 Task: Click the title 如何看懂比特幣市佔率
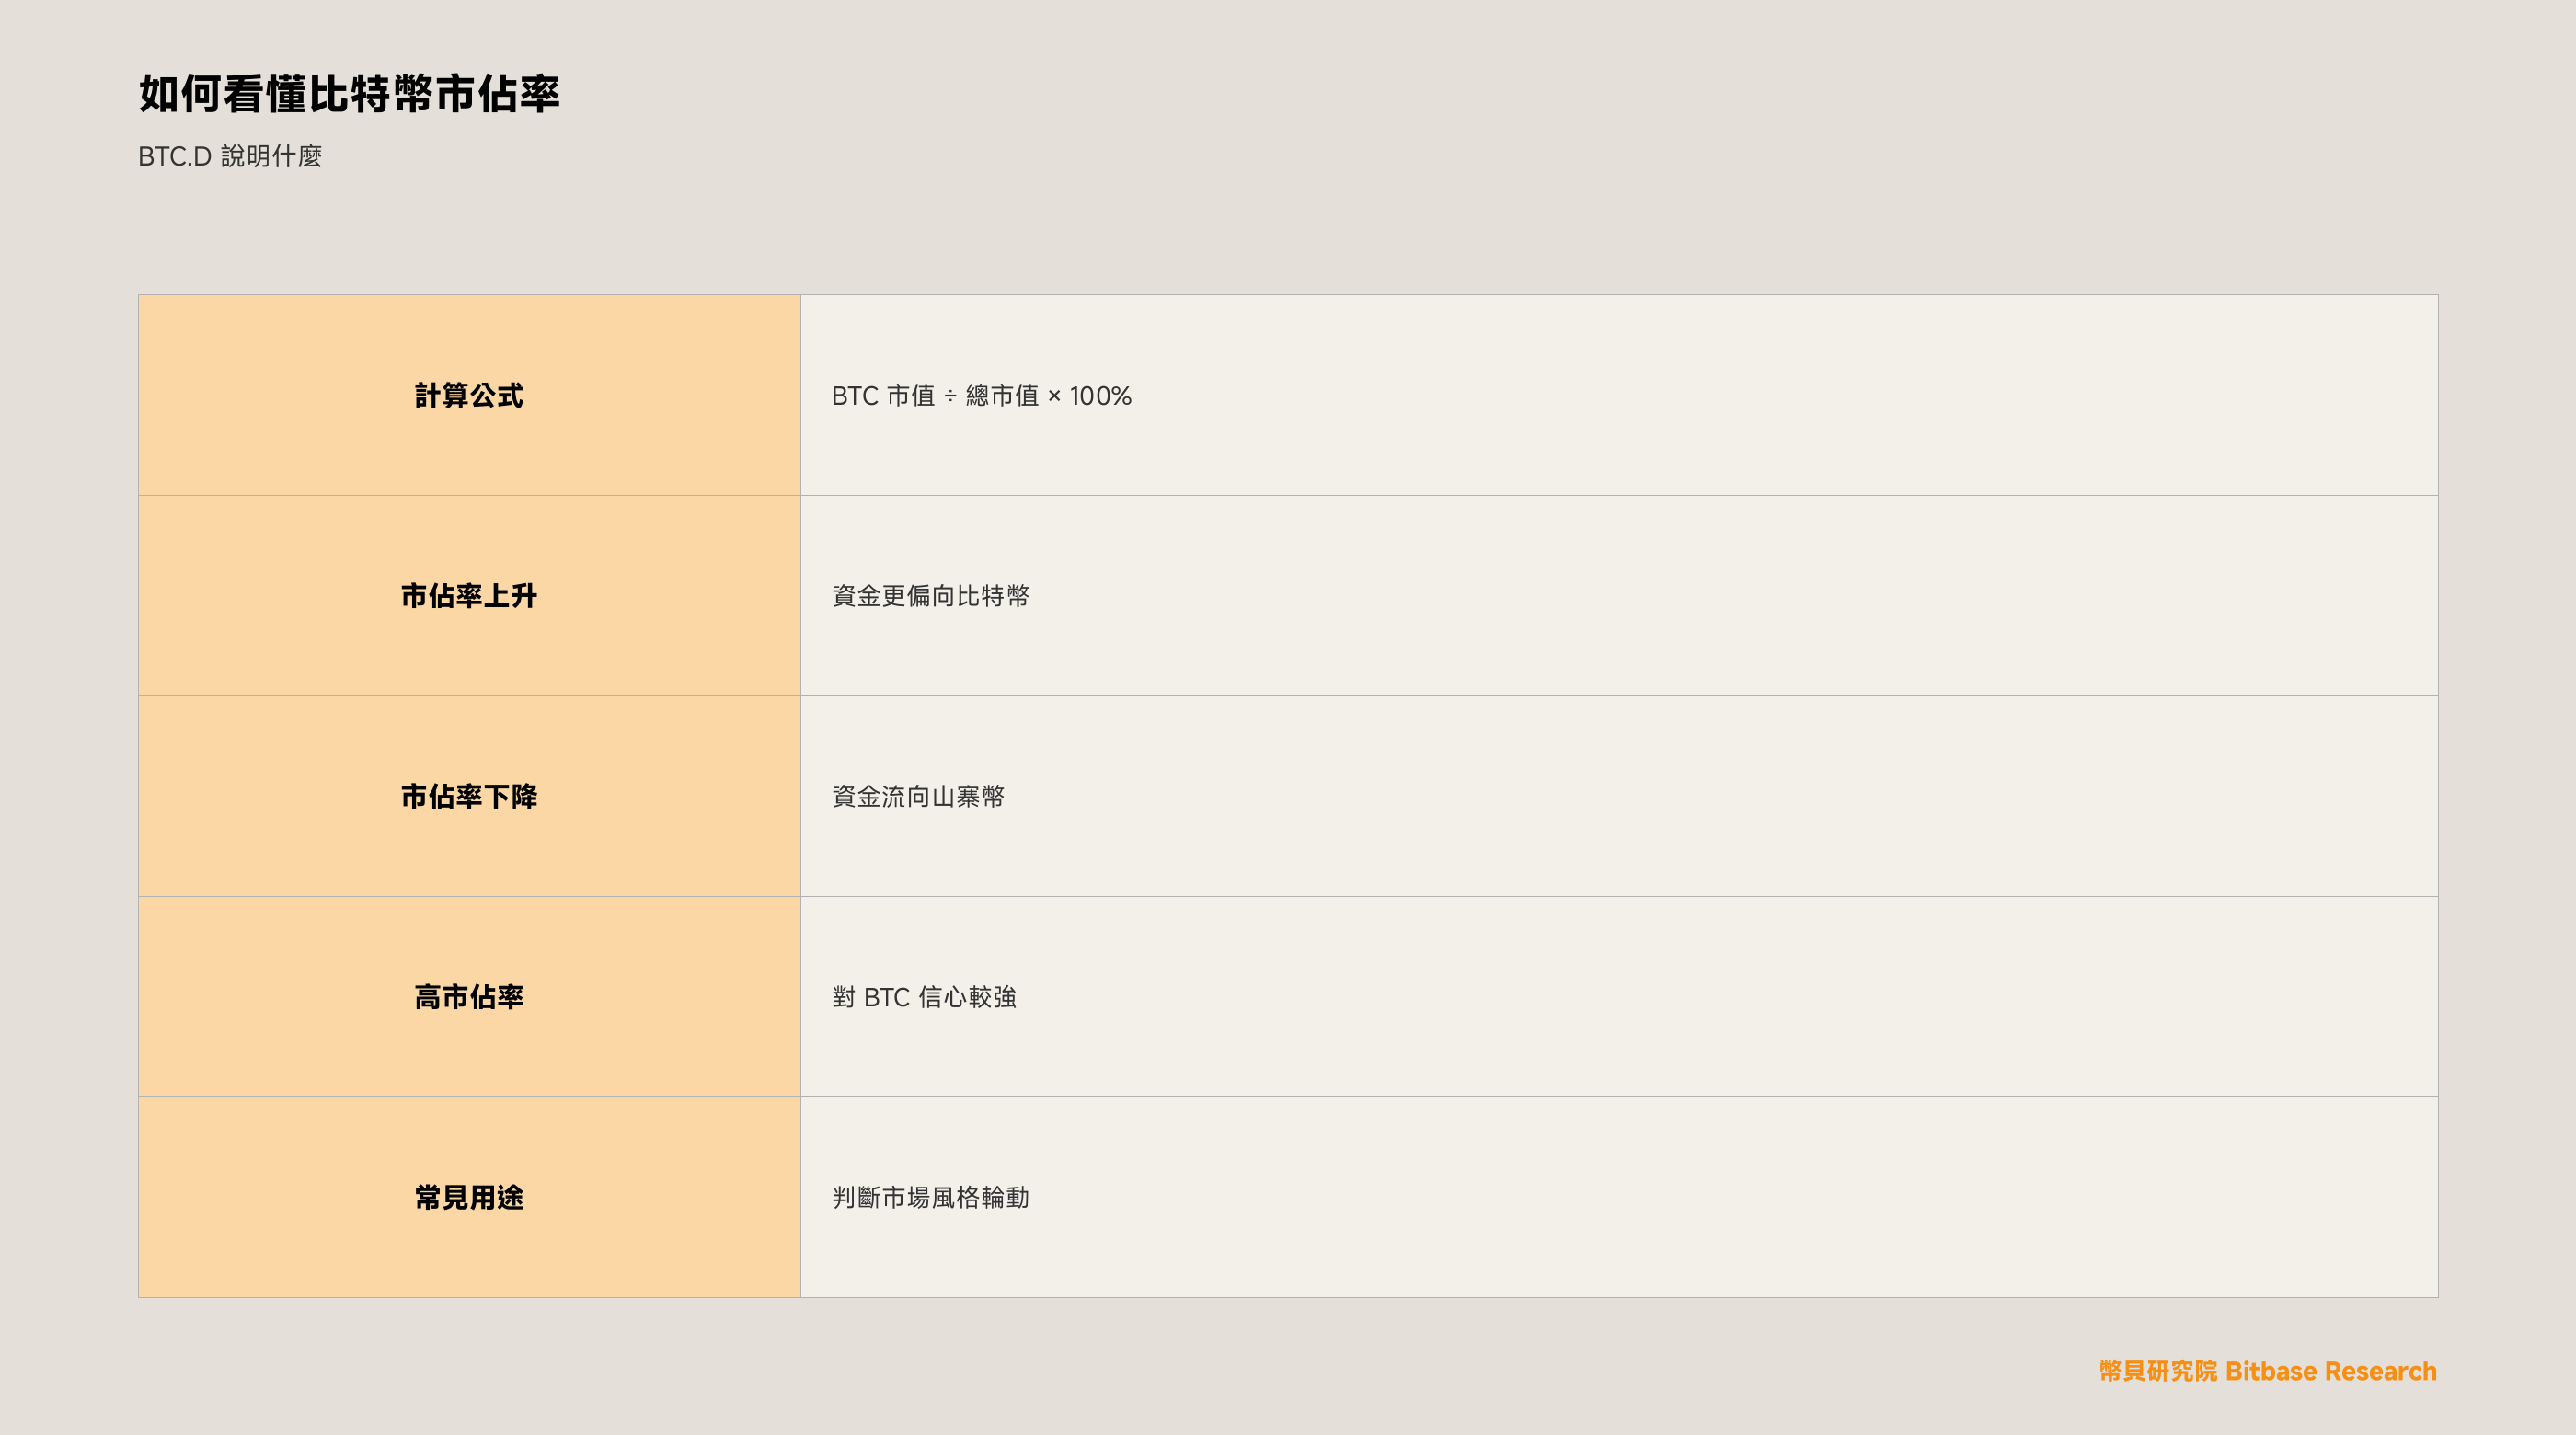349,94
